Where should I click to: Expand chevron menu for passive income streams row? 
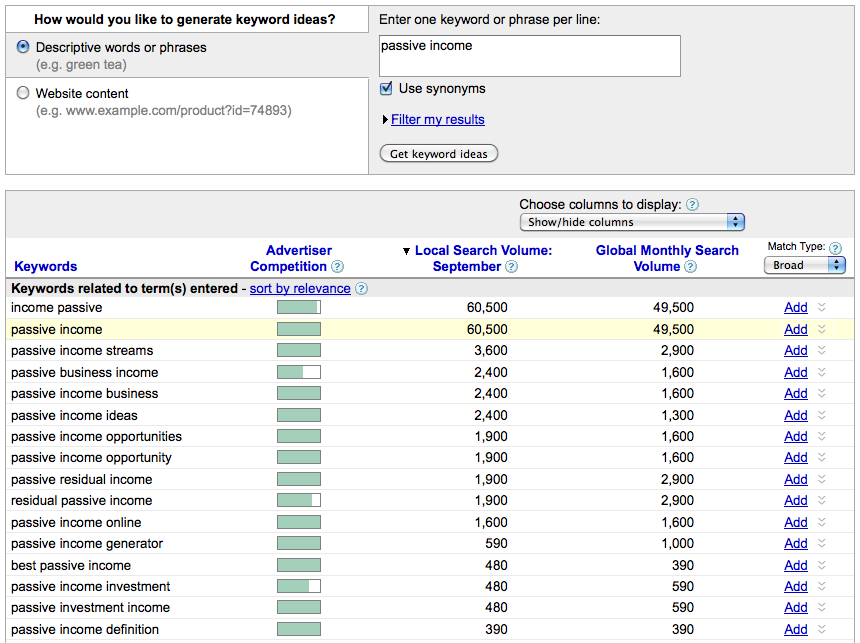point(822,350)
